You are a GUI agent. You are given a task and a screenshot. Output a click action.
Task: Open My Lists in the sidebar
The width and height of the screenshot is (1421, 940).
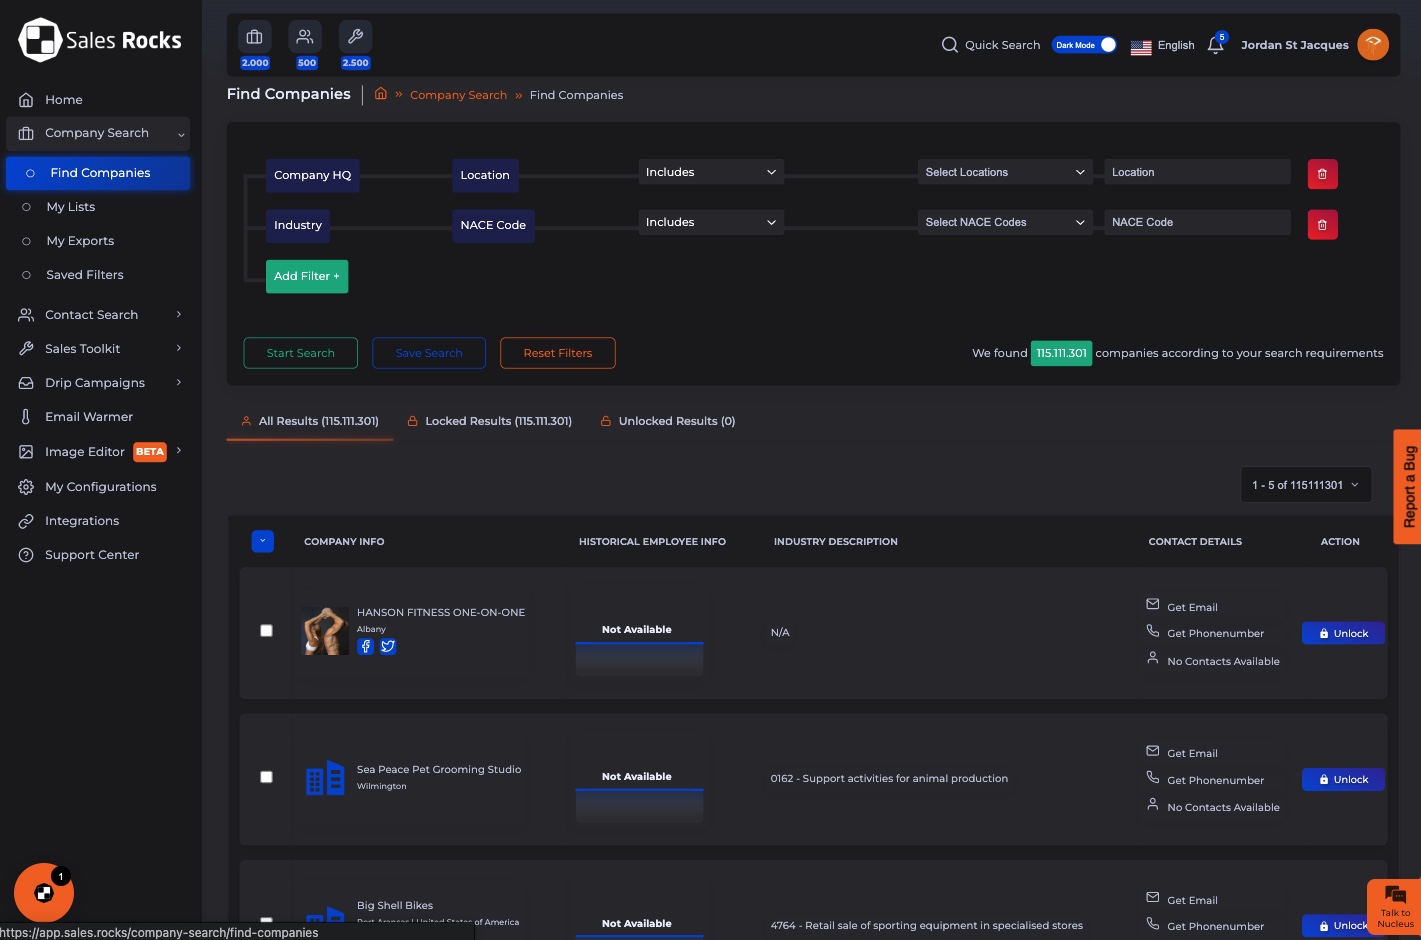click(71, 207)
